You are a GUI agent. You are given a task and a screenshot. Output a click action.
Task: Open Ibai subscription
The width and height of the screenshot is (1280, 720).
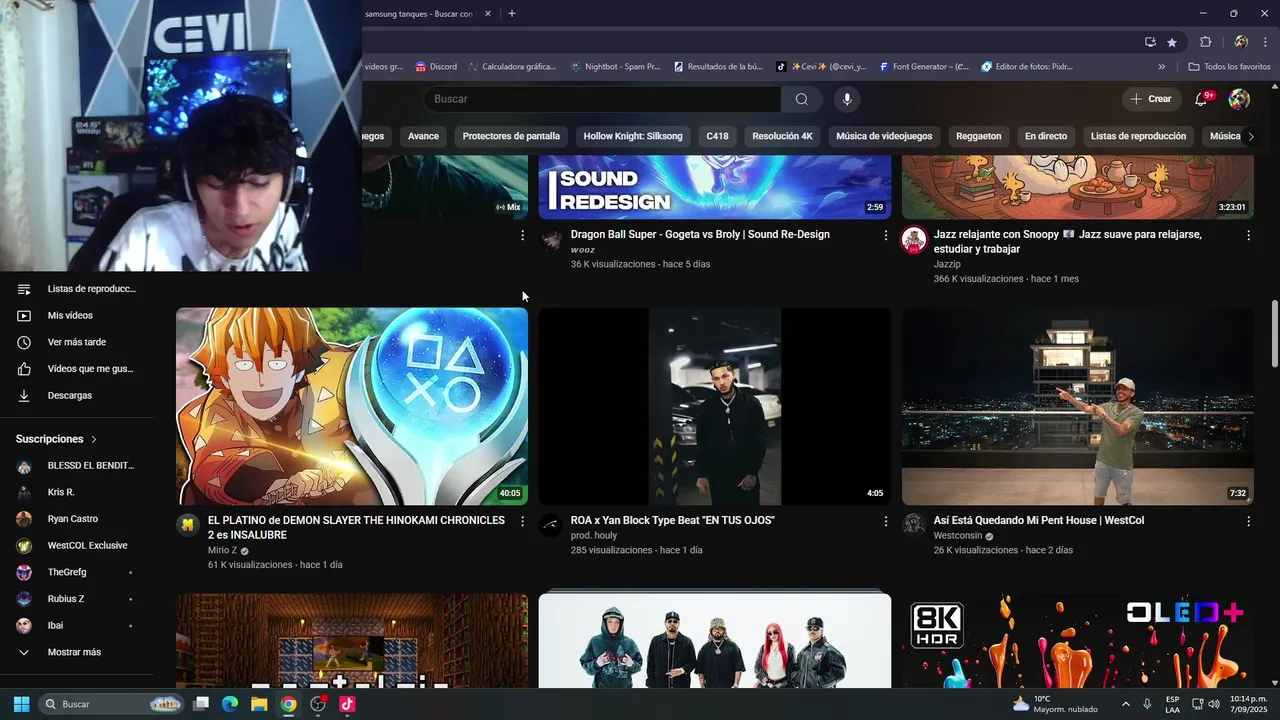pyautogui.click(x=77, y=625)
